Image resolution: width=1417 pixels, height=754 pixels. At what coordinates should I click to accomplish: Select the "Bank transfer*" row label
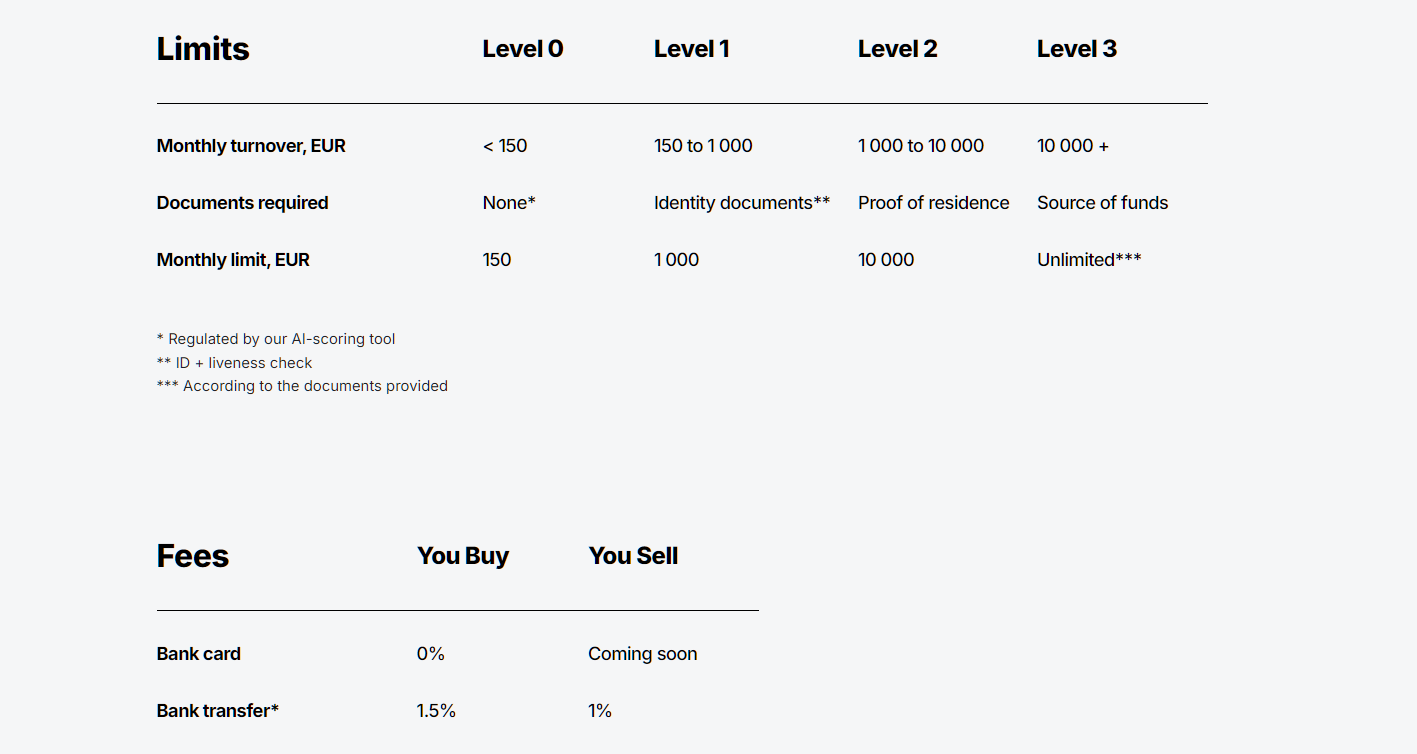[217, 711]
